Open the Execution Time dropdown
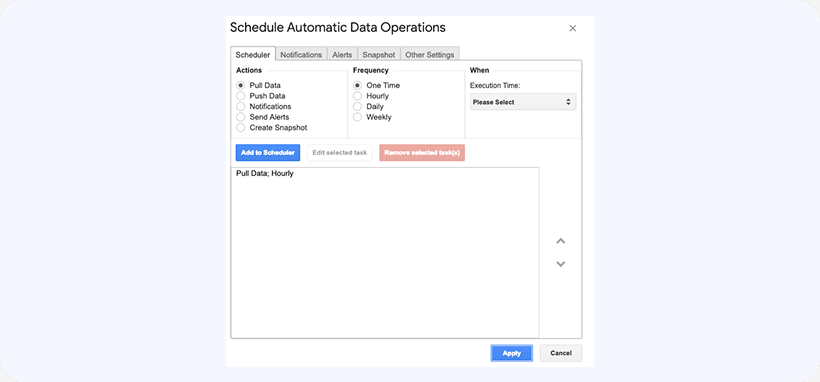 (x=523, y=102)
